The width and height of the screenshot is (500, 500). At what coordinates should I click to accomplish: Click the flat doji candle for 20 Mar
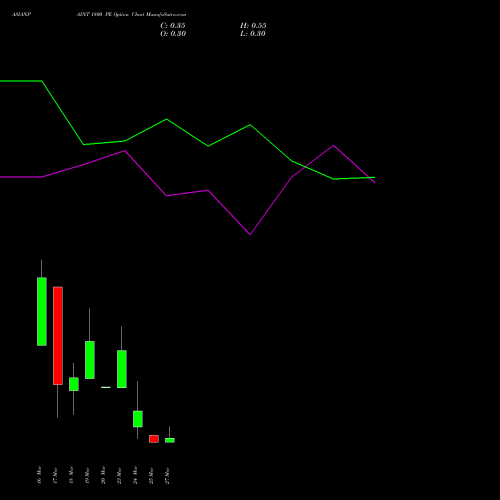(106, 387)
